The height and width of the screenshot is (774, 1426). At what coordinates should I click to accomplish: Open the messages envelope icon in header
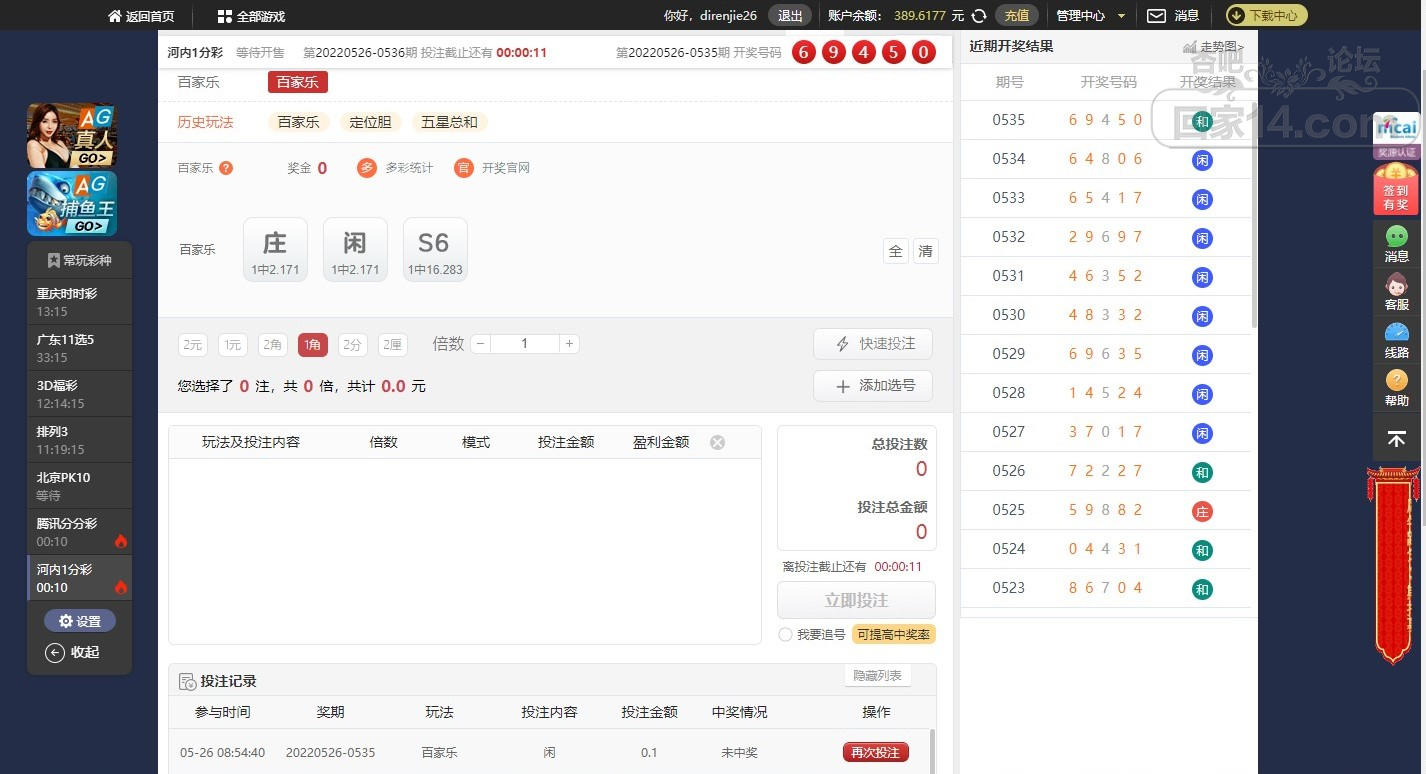1156,16
